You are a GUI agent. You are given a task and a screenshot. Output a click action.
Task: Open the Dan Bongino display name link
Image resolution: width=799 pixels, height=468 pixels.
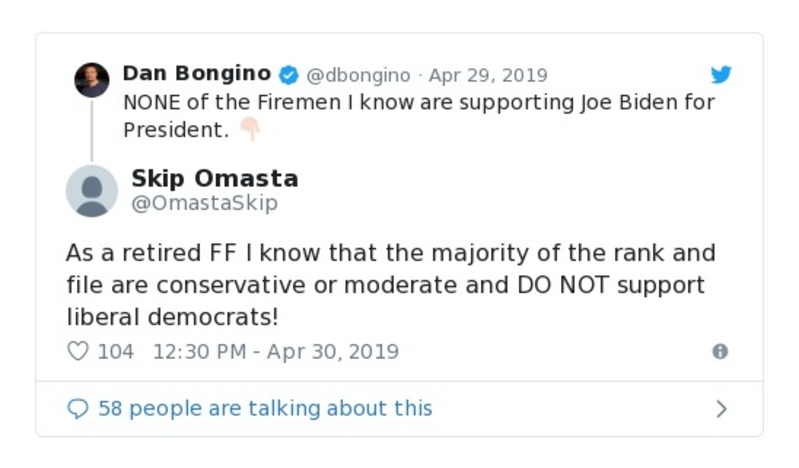pos(196,74)
